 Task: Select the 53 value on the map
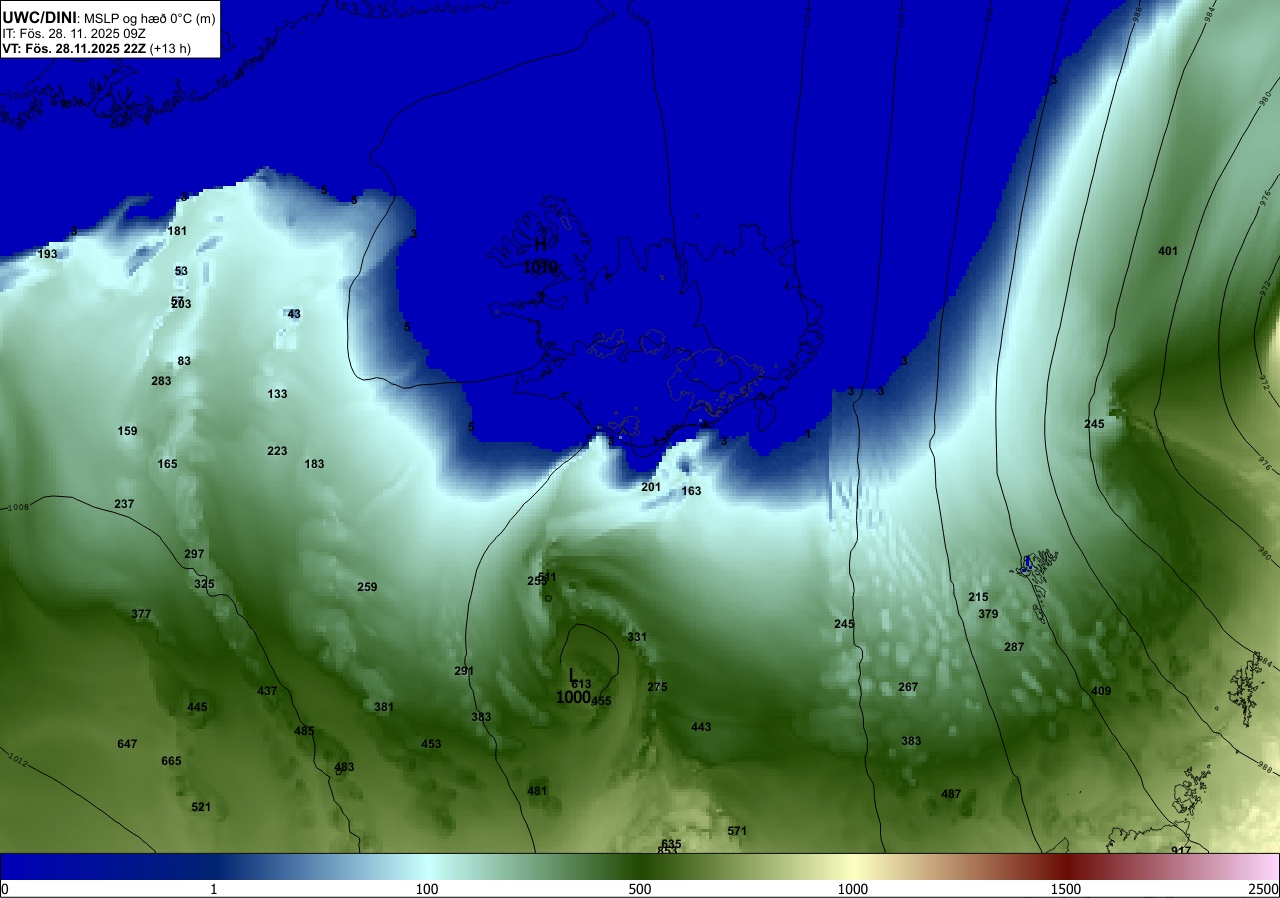tap(181, 271)
